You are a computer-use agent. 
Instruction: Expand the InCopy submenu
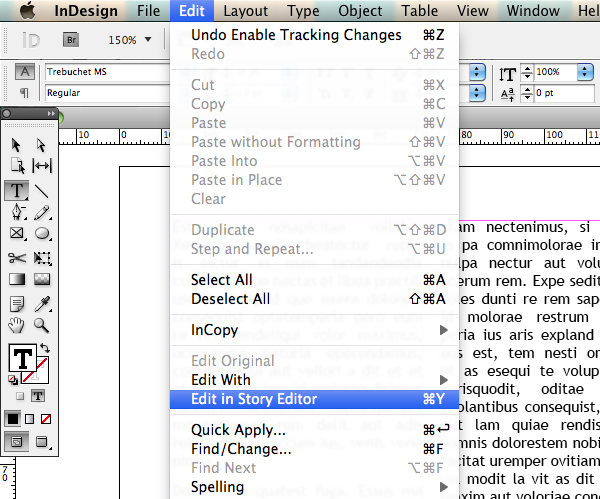(443, 329)
